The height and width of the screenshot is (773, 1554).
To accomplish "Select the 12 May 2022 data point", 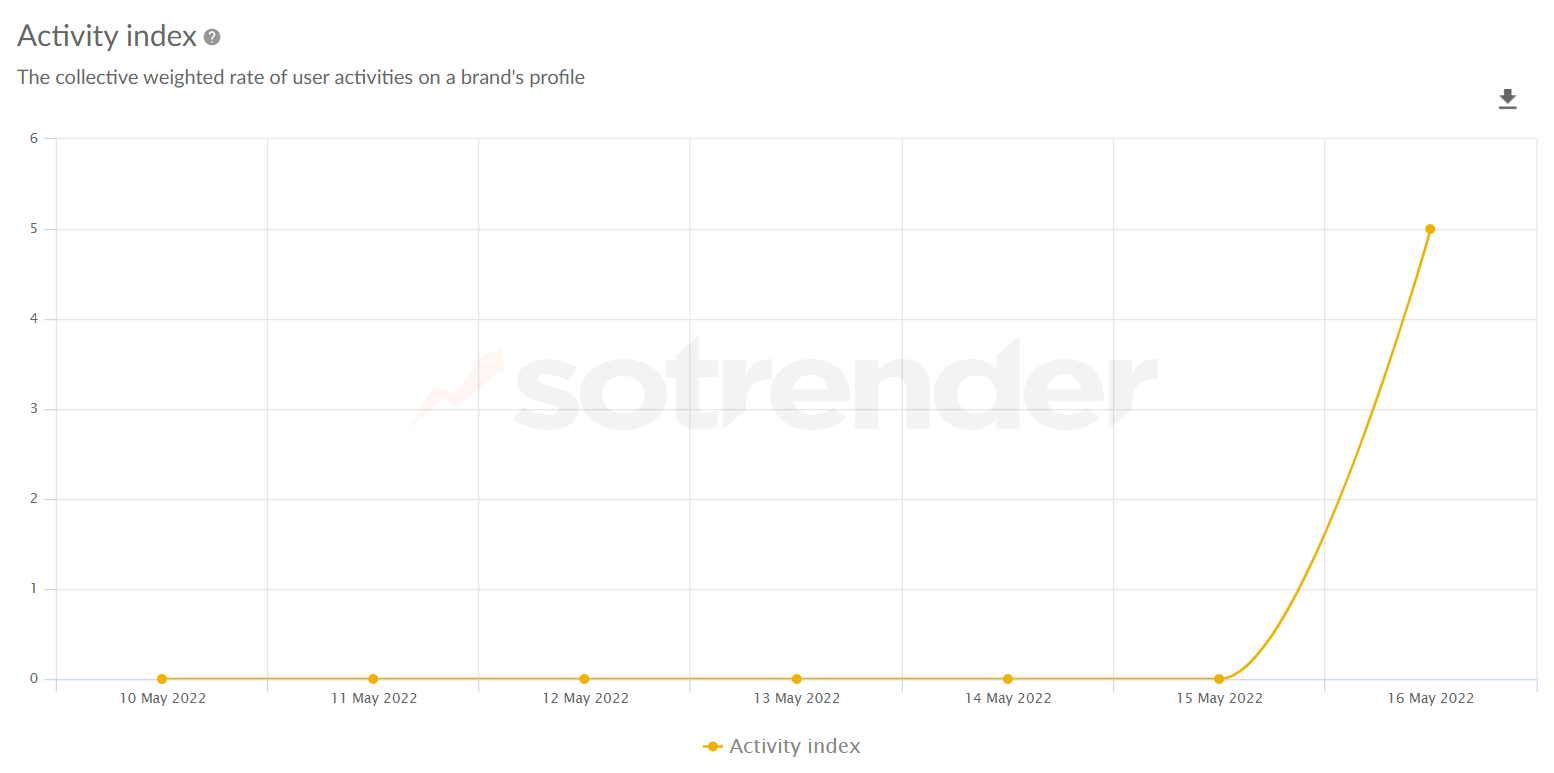I will (585, 679).
